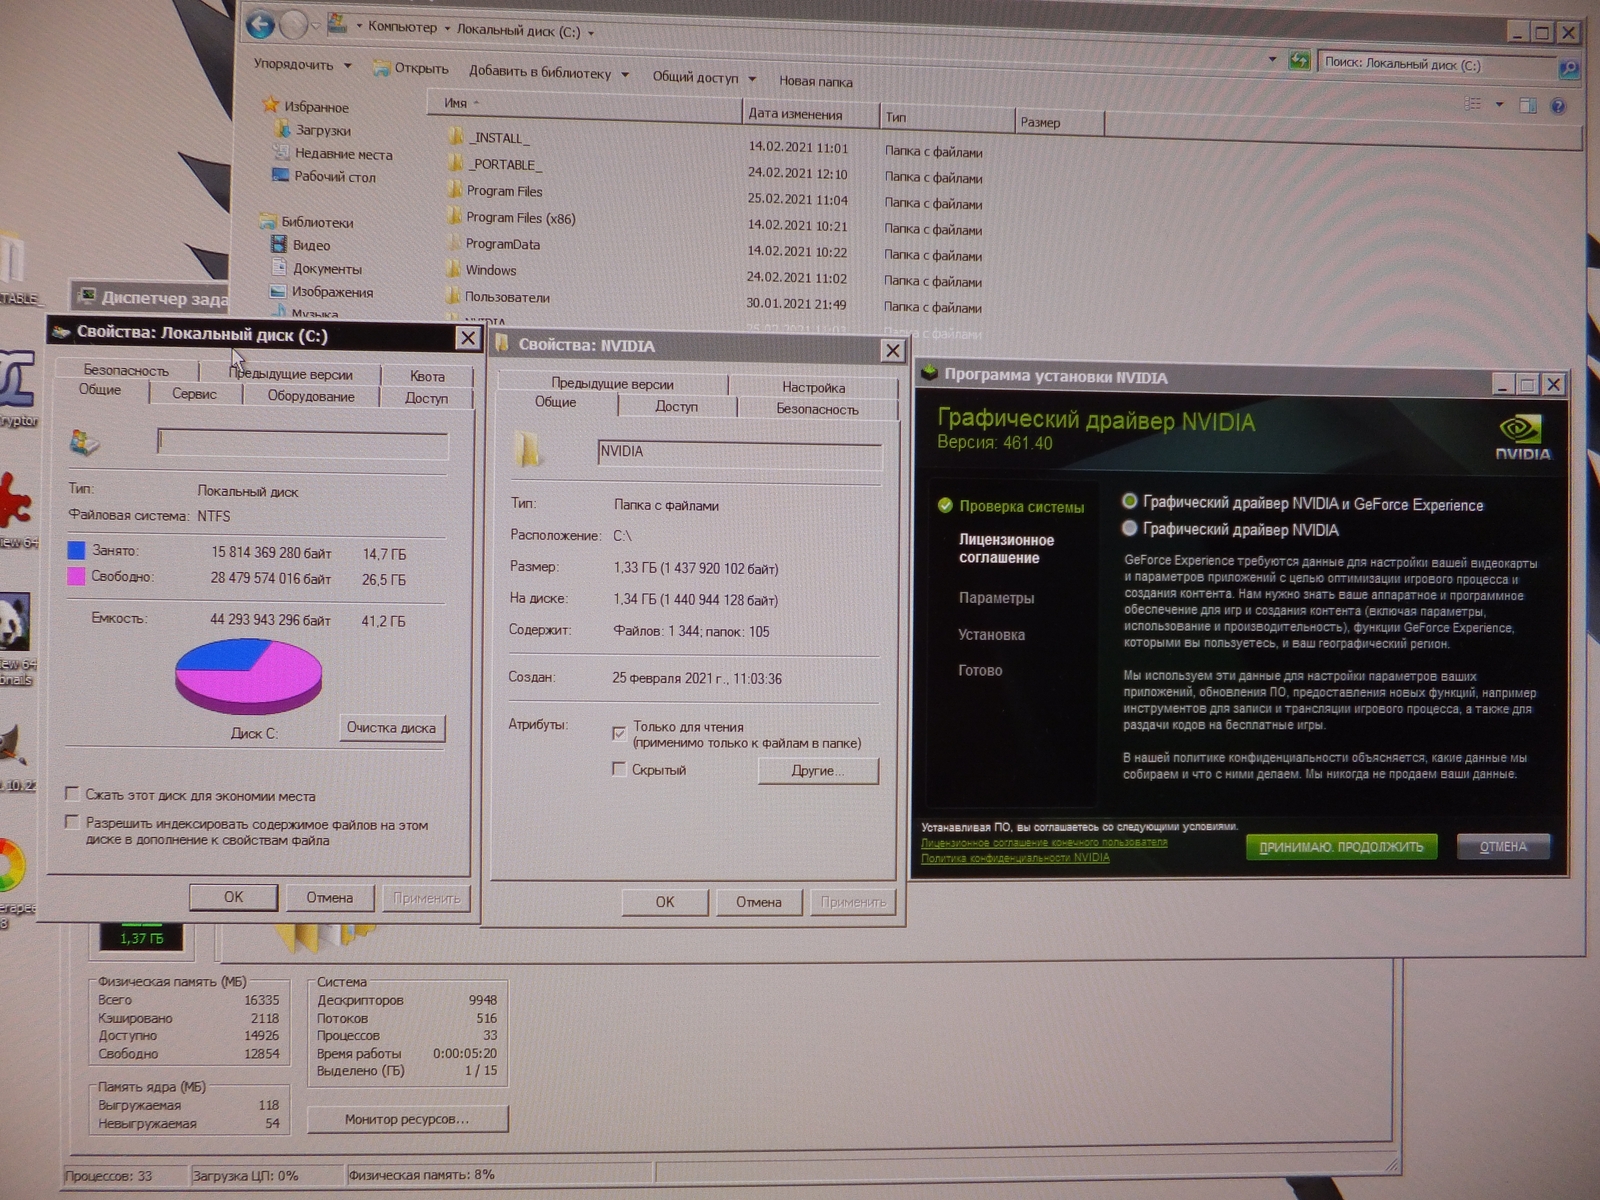The width and height of the screenshot is (1600, 1200).
Task: Switch to Настройка tab in NVIDIA properties
Action: (813, 387)
